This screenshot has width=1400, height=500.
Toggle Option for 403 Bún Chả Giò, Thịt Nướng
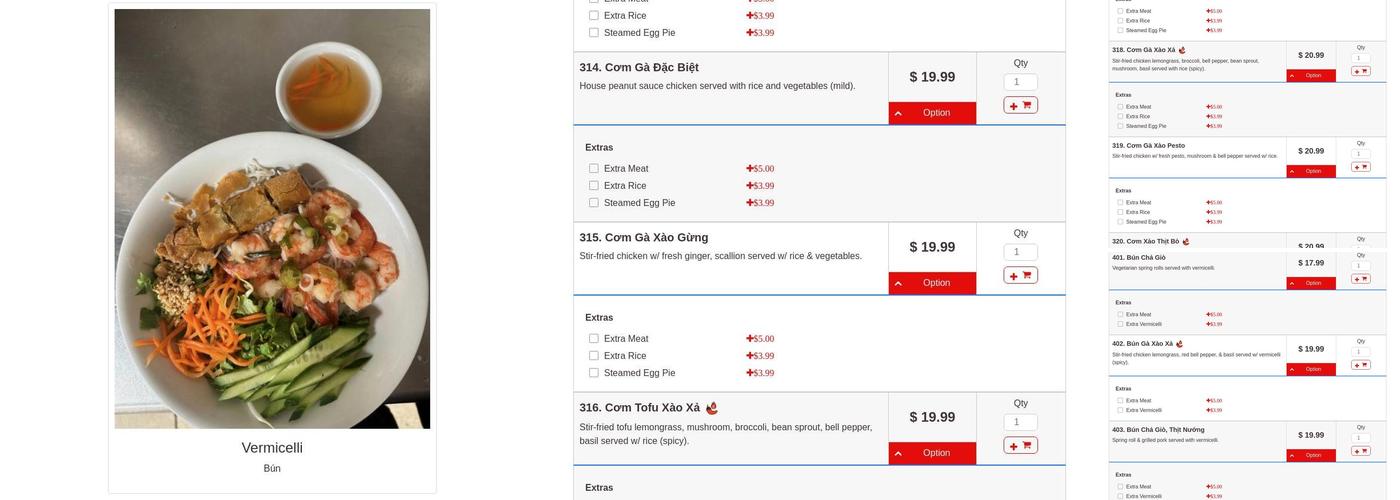coord(1311,455)
